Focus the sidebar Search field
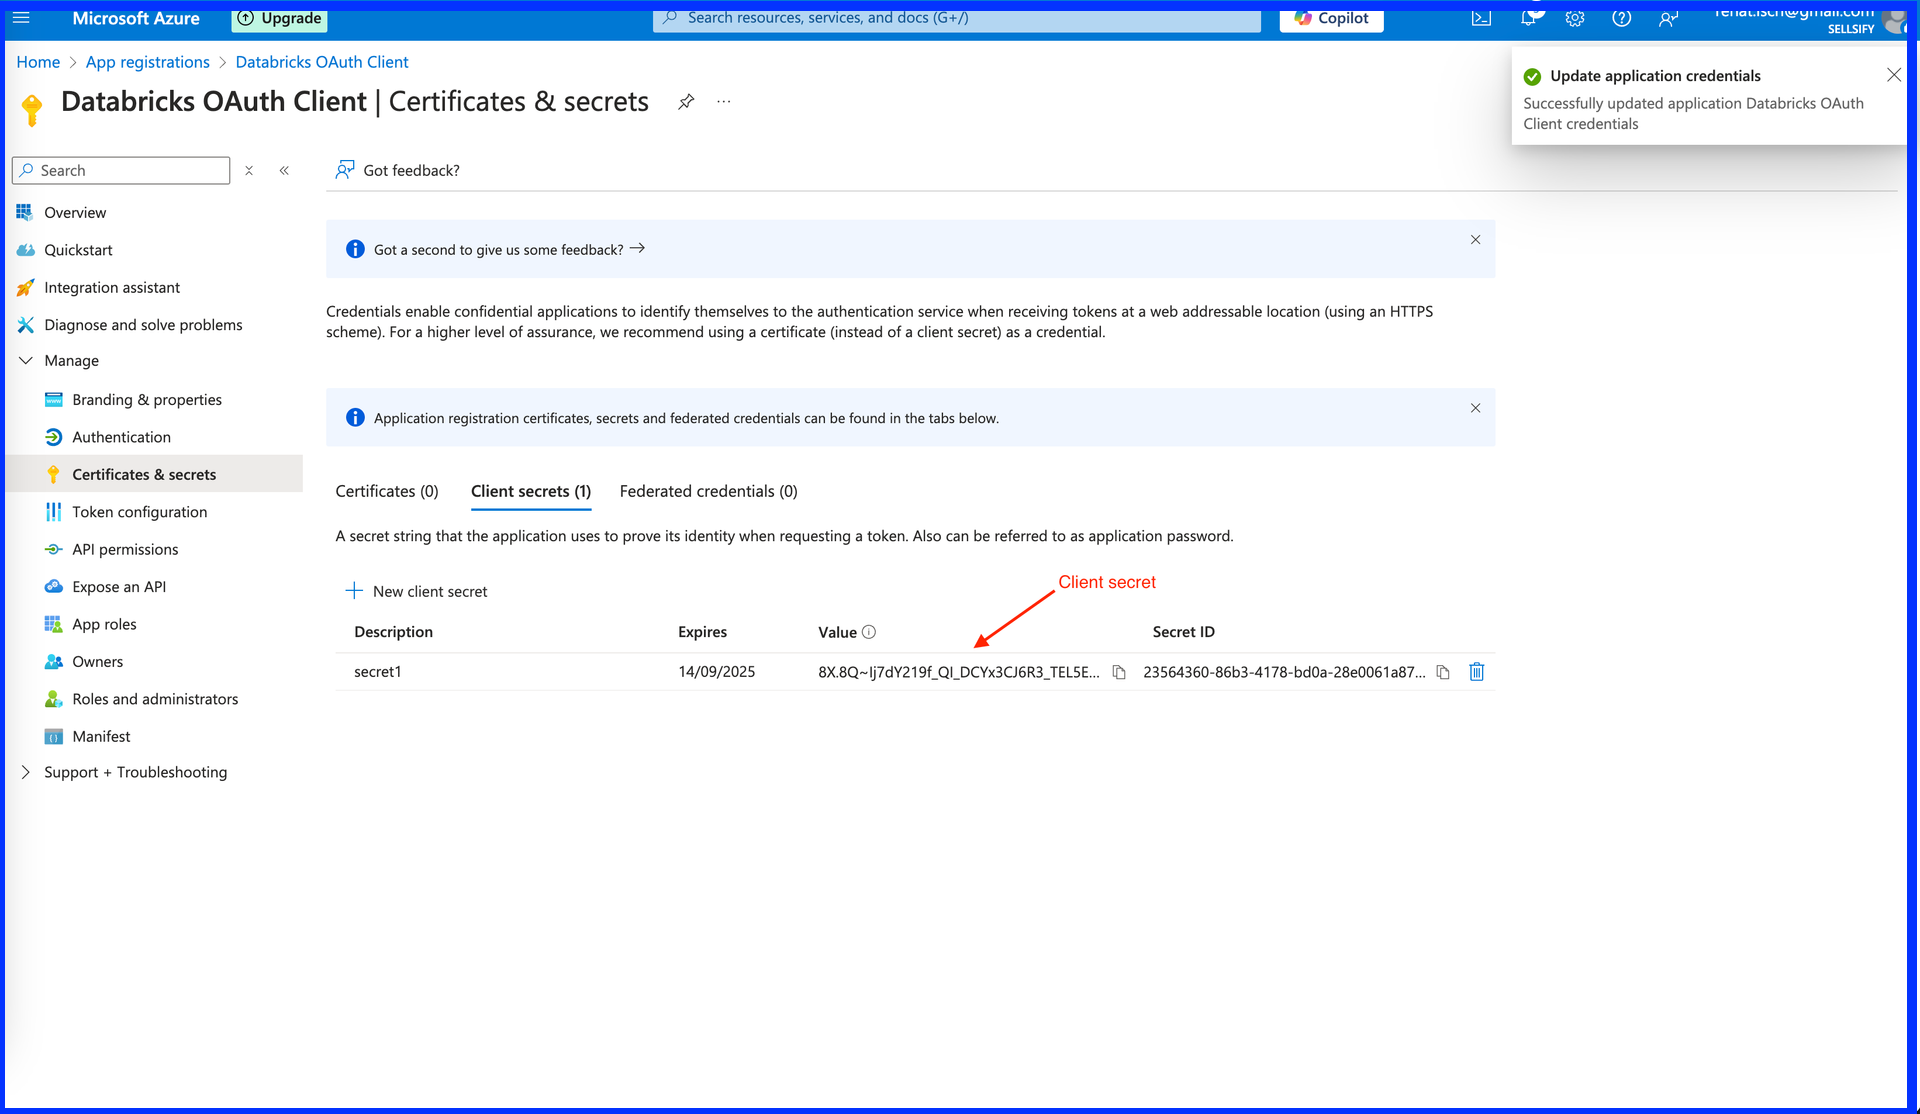Image resolution: width=1920 pixels, height=1114 pixels. tap(121, 171)
